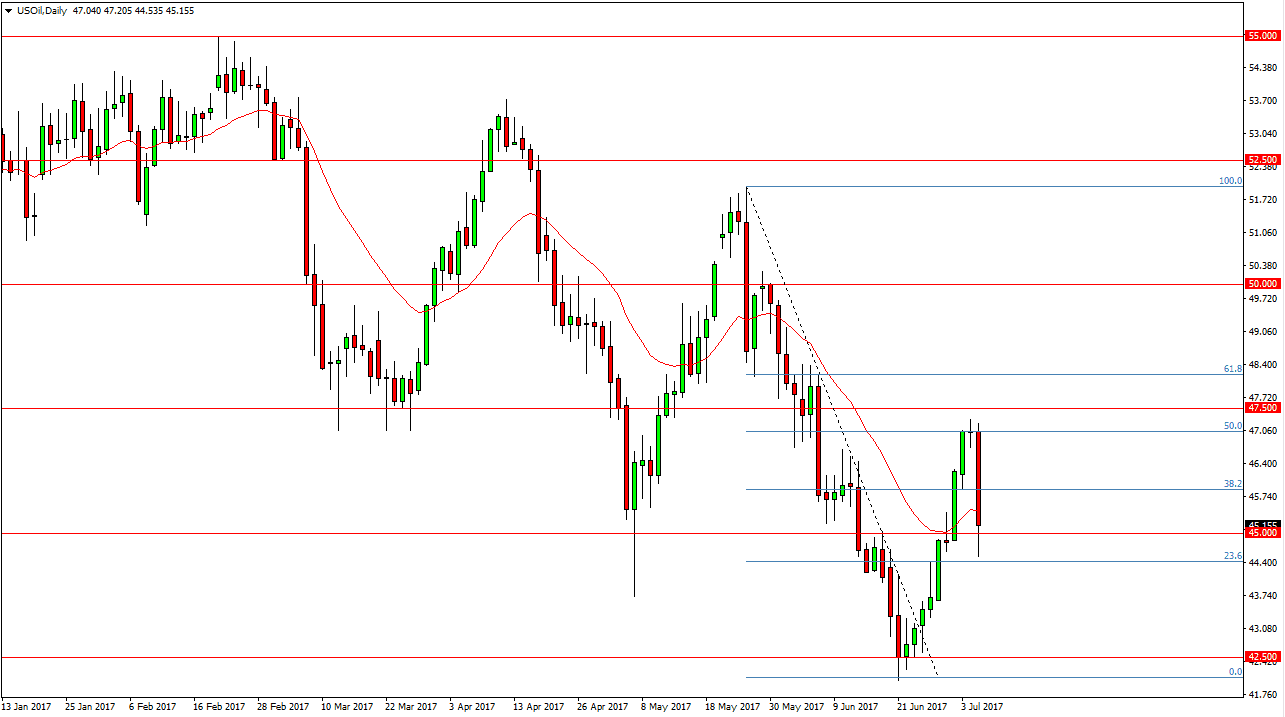Click the 54.380 price axis value
Image resolution: width=1285 pixels, height=717 pixels.
click(1265, 68)
